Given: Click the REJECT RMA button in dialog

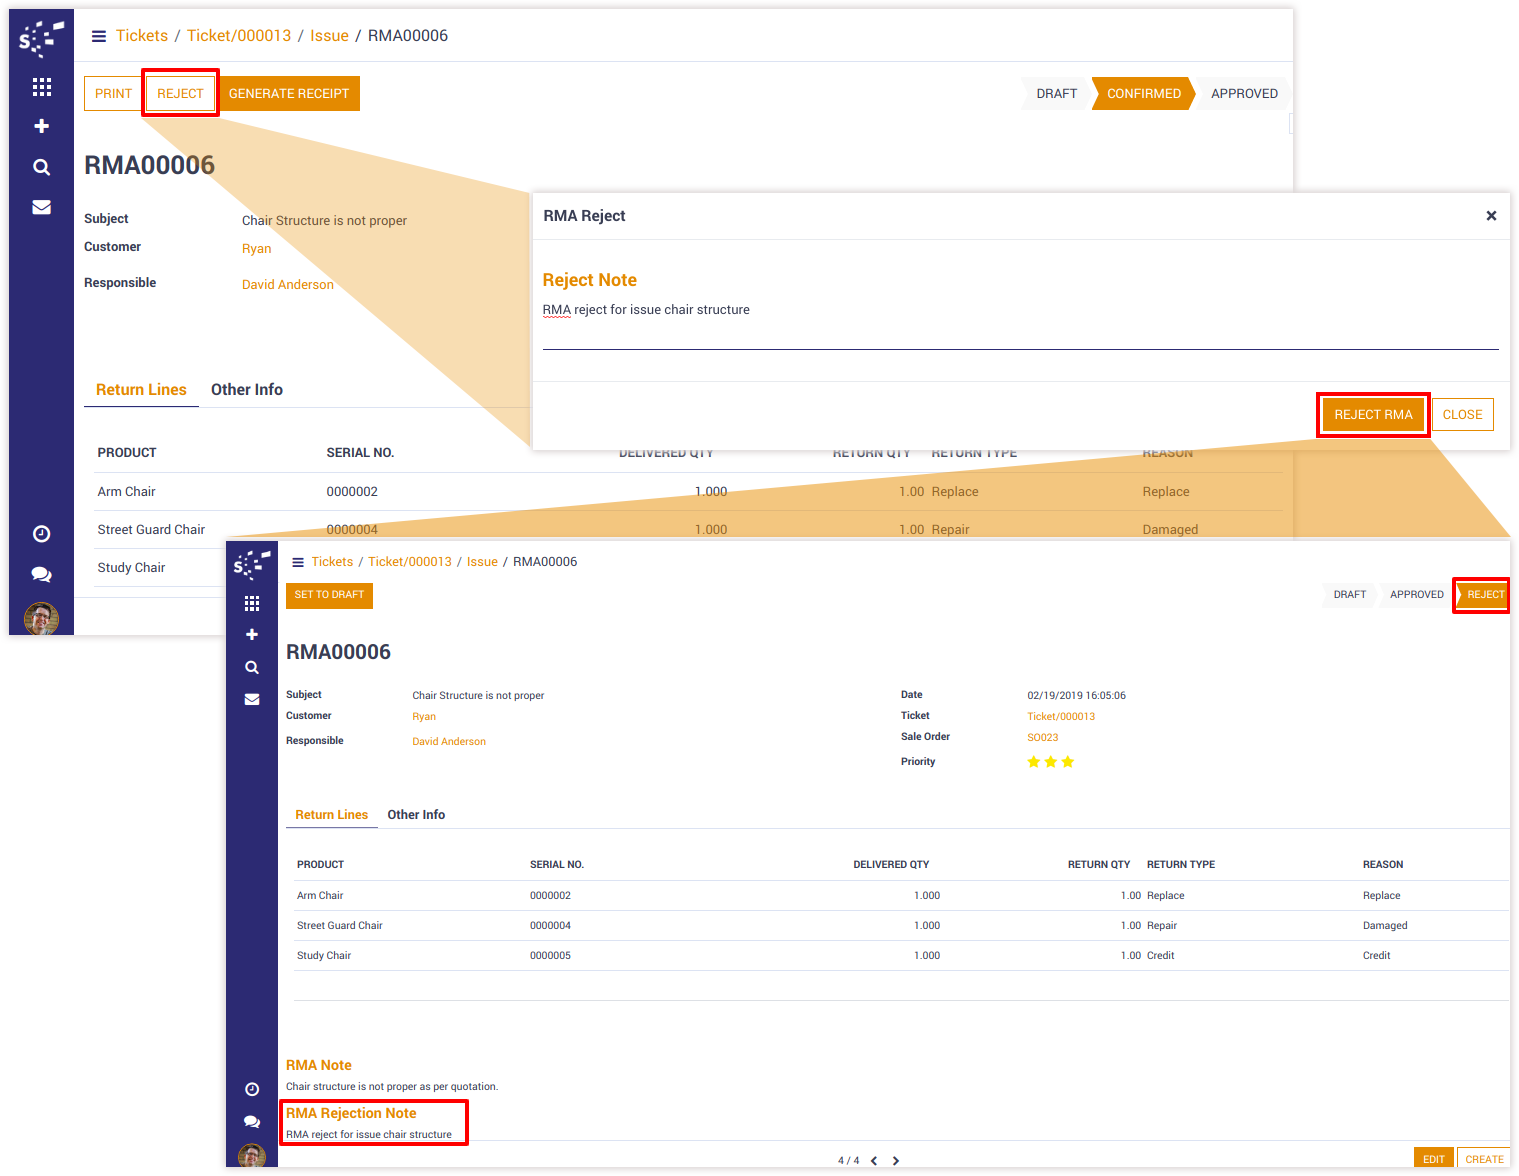Looking at the screenshot, I should [1372, 414].
